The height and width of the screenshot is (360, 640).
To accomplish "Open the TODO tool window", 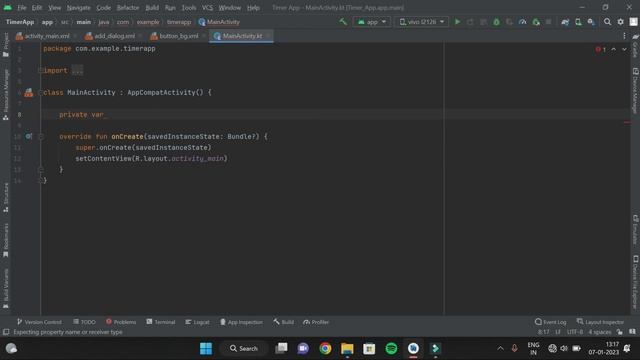I will [84, 322].
